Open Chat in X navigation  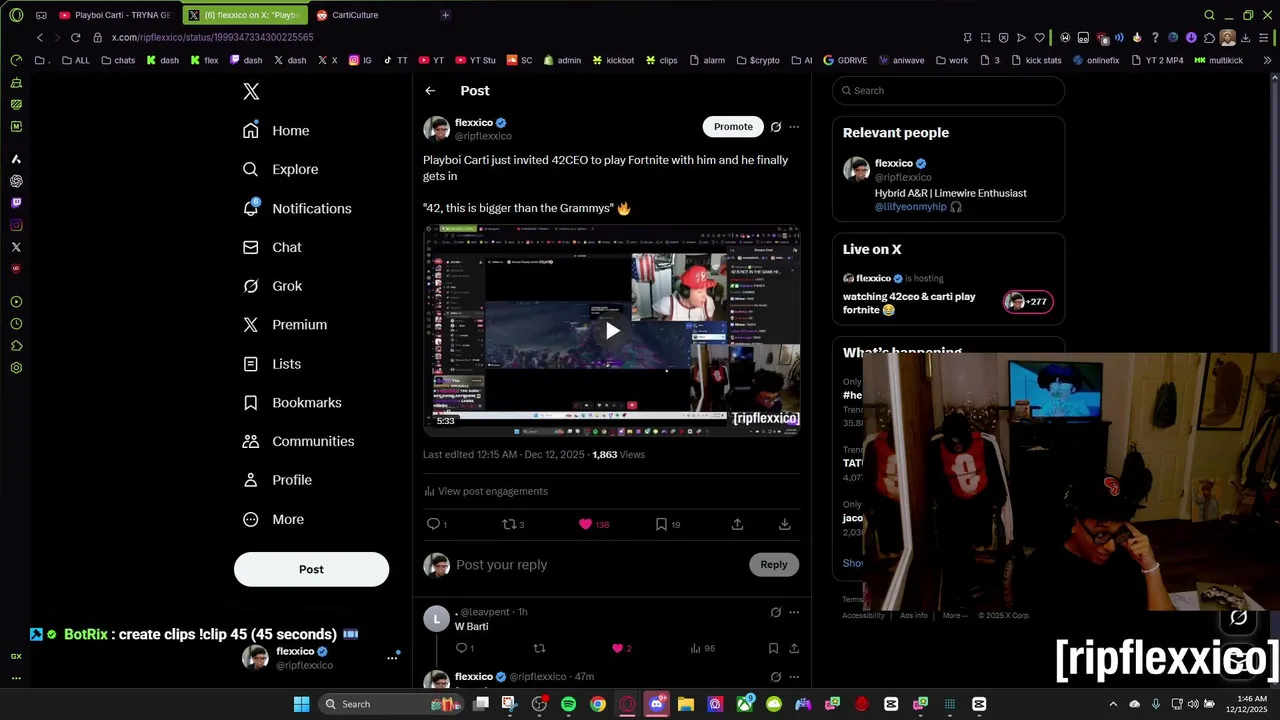click(272, 247)
